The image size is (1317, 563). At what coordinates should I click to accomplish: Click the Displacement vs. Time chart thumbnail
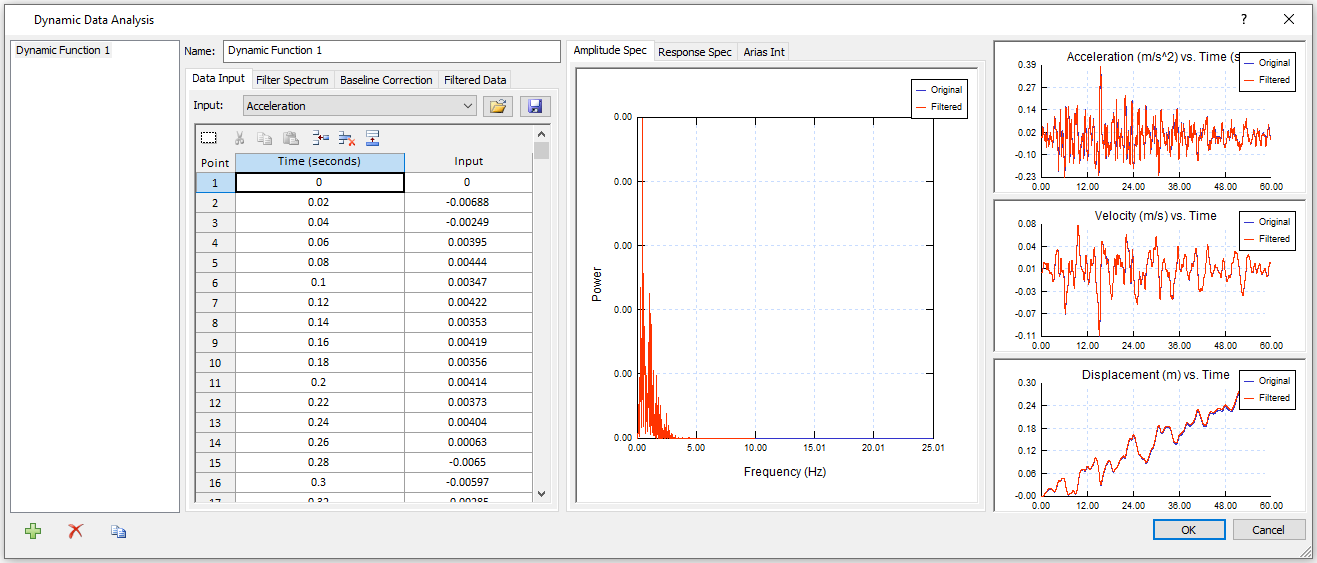click(x=1149, y=436)
